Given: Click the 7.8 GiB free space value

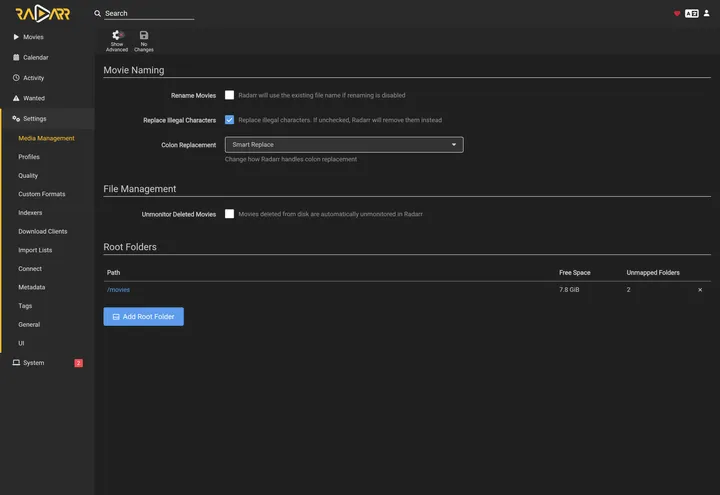Looking at the screenshot, I should (569, 290).
